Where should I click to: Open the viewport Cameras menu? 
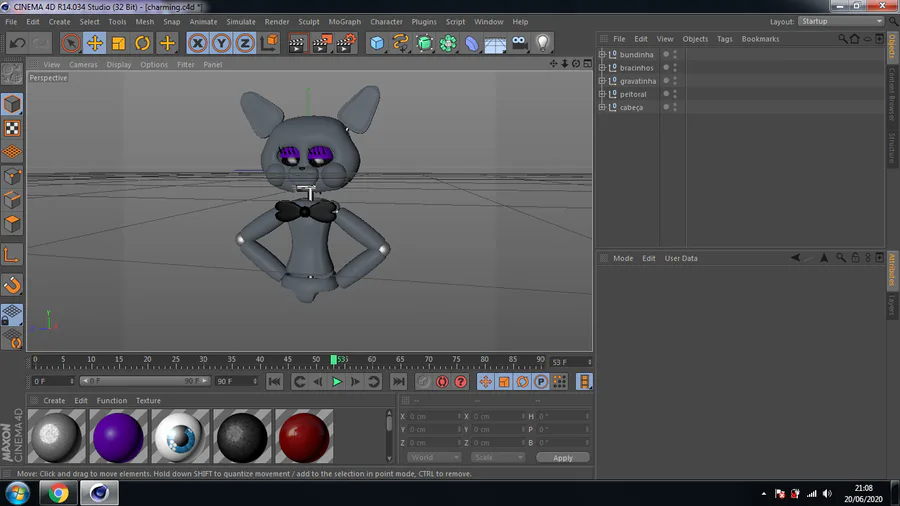(83, 65)
